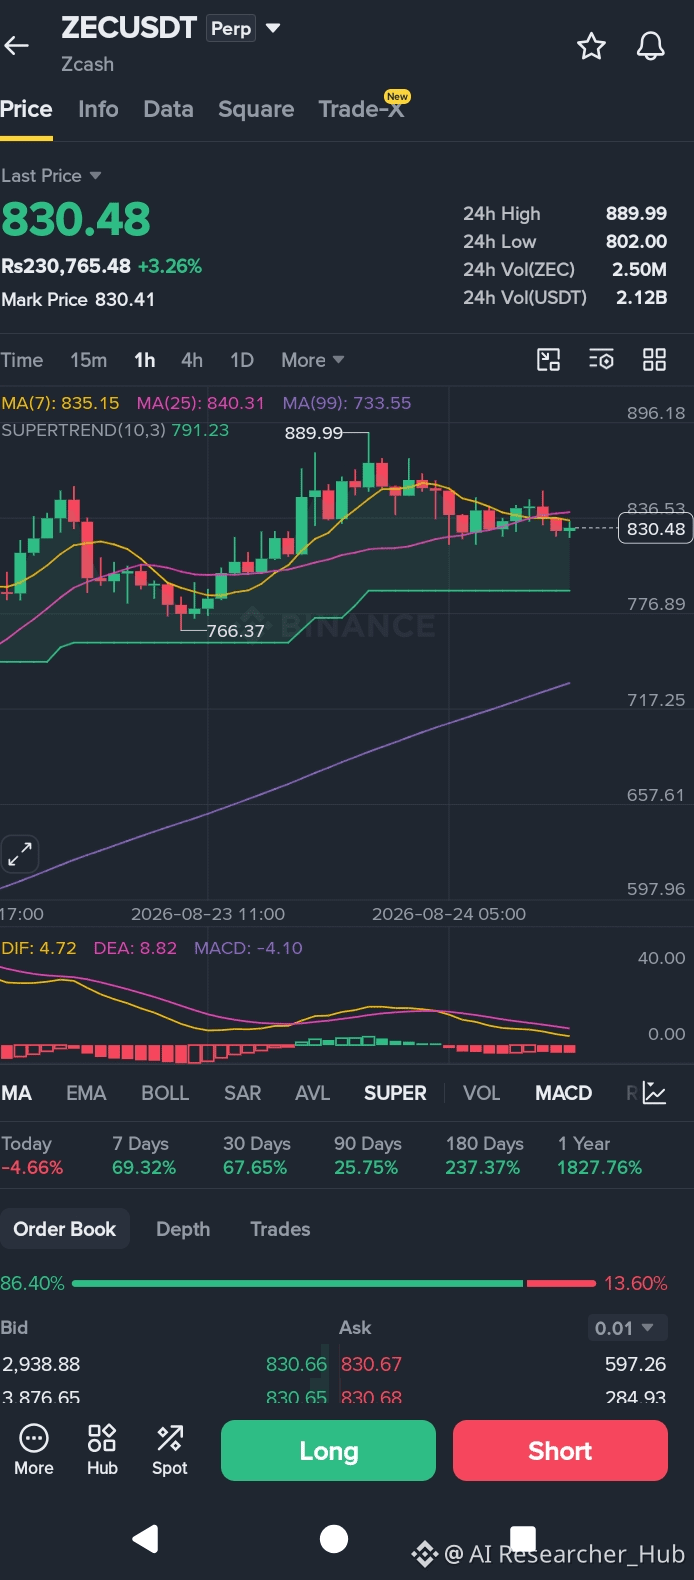Image resolution: width=694 pixels, height=1580 pixels.
Task: Tap Android home circle button
Action: 334,1538
